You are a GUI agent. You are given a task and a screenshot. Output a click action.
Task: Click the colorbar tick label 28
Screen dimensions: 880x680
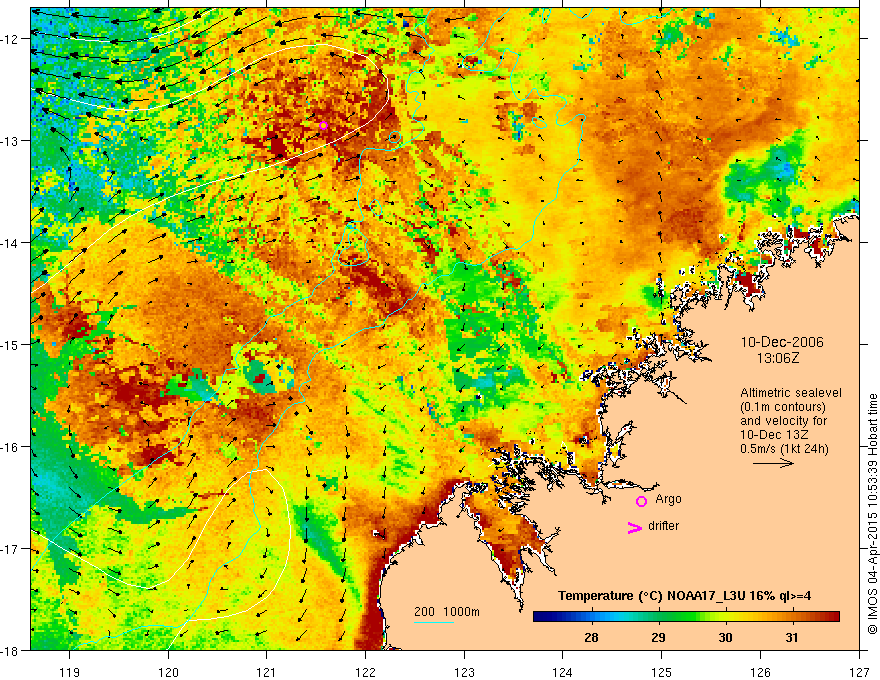point(591,637)
